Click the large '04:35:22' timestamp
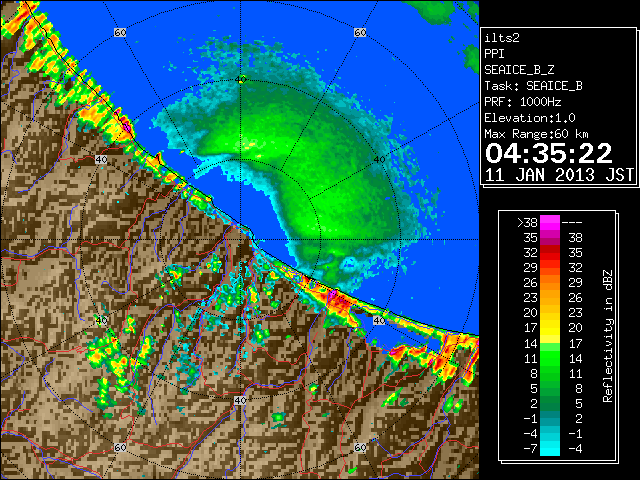This screenshot has width=640, height=480. click(548, 153)
